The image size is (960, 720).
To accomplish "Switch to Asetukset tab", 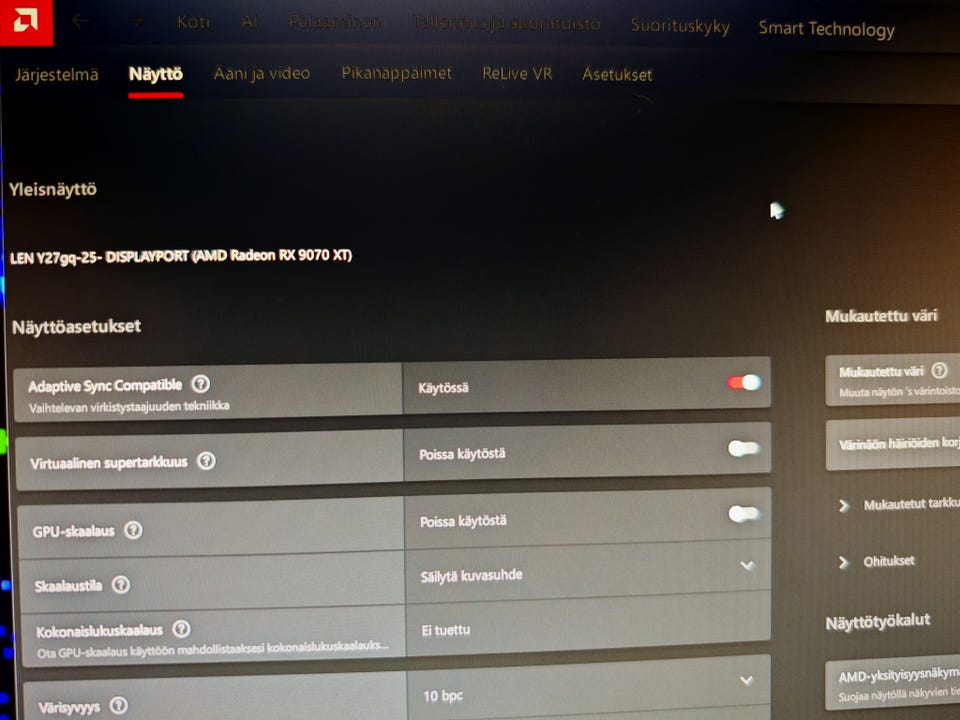I will point(617,75).
